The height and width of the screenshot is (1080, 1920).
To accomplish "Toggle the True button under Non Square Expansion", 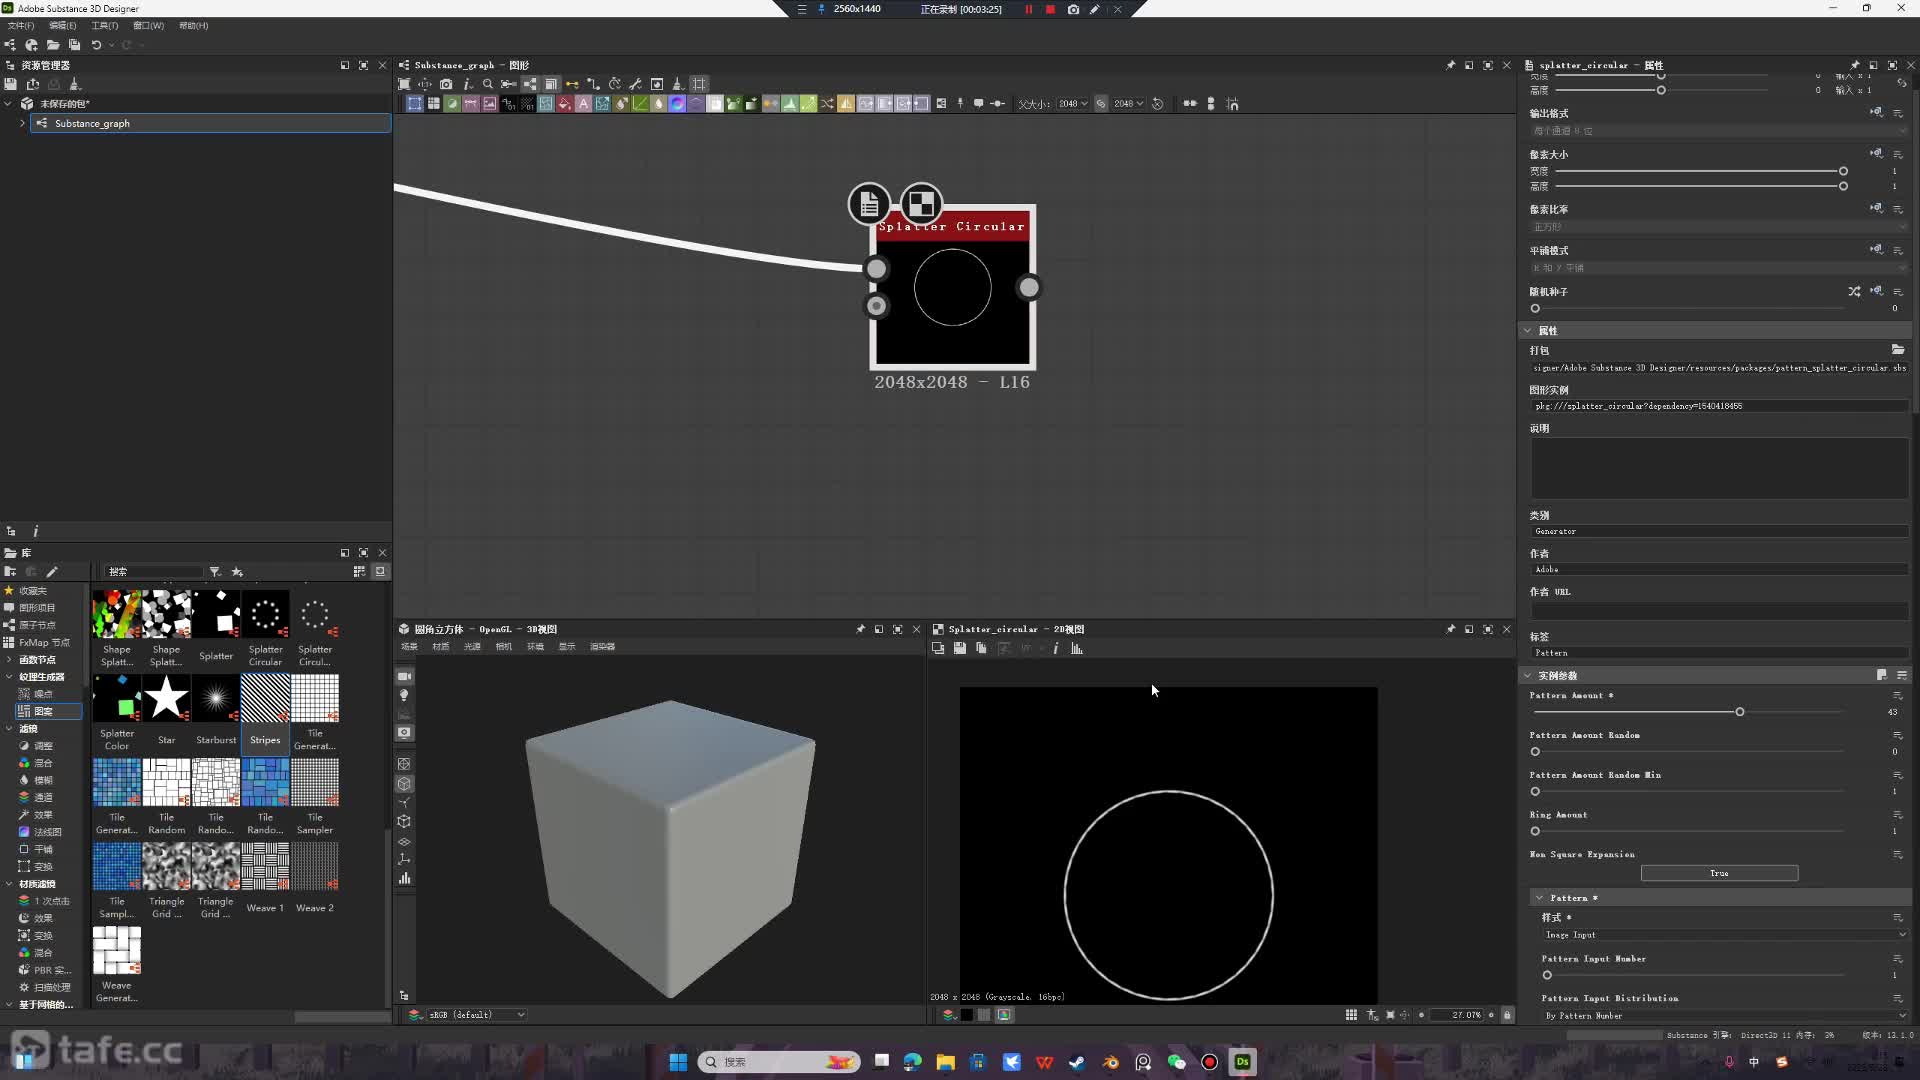I will click(1719, 873).
